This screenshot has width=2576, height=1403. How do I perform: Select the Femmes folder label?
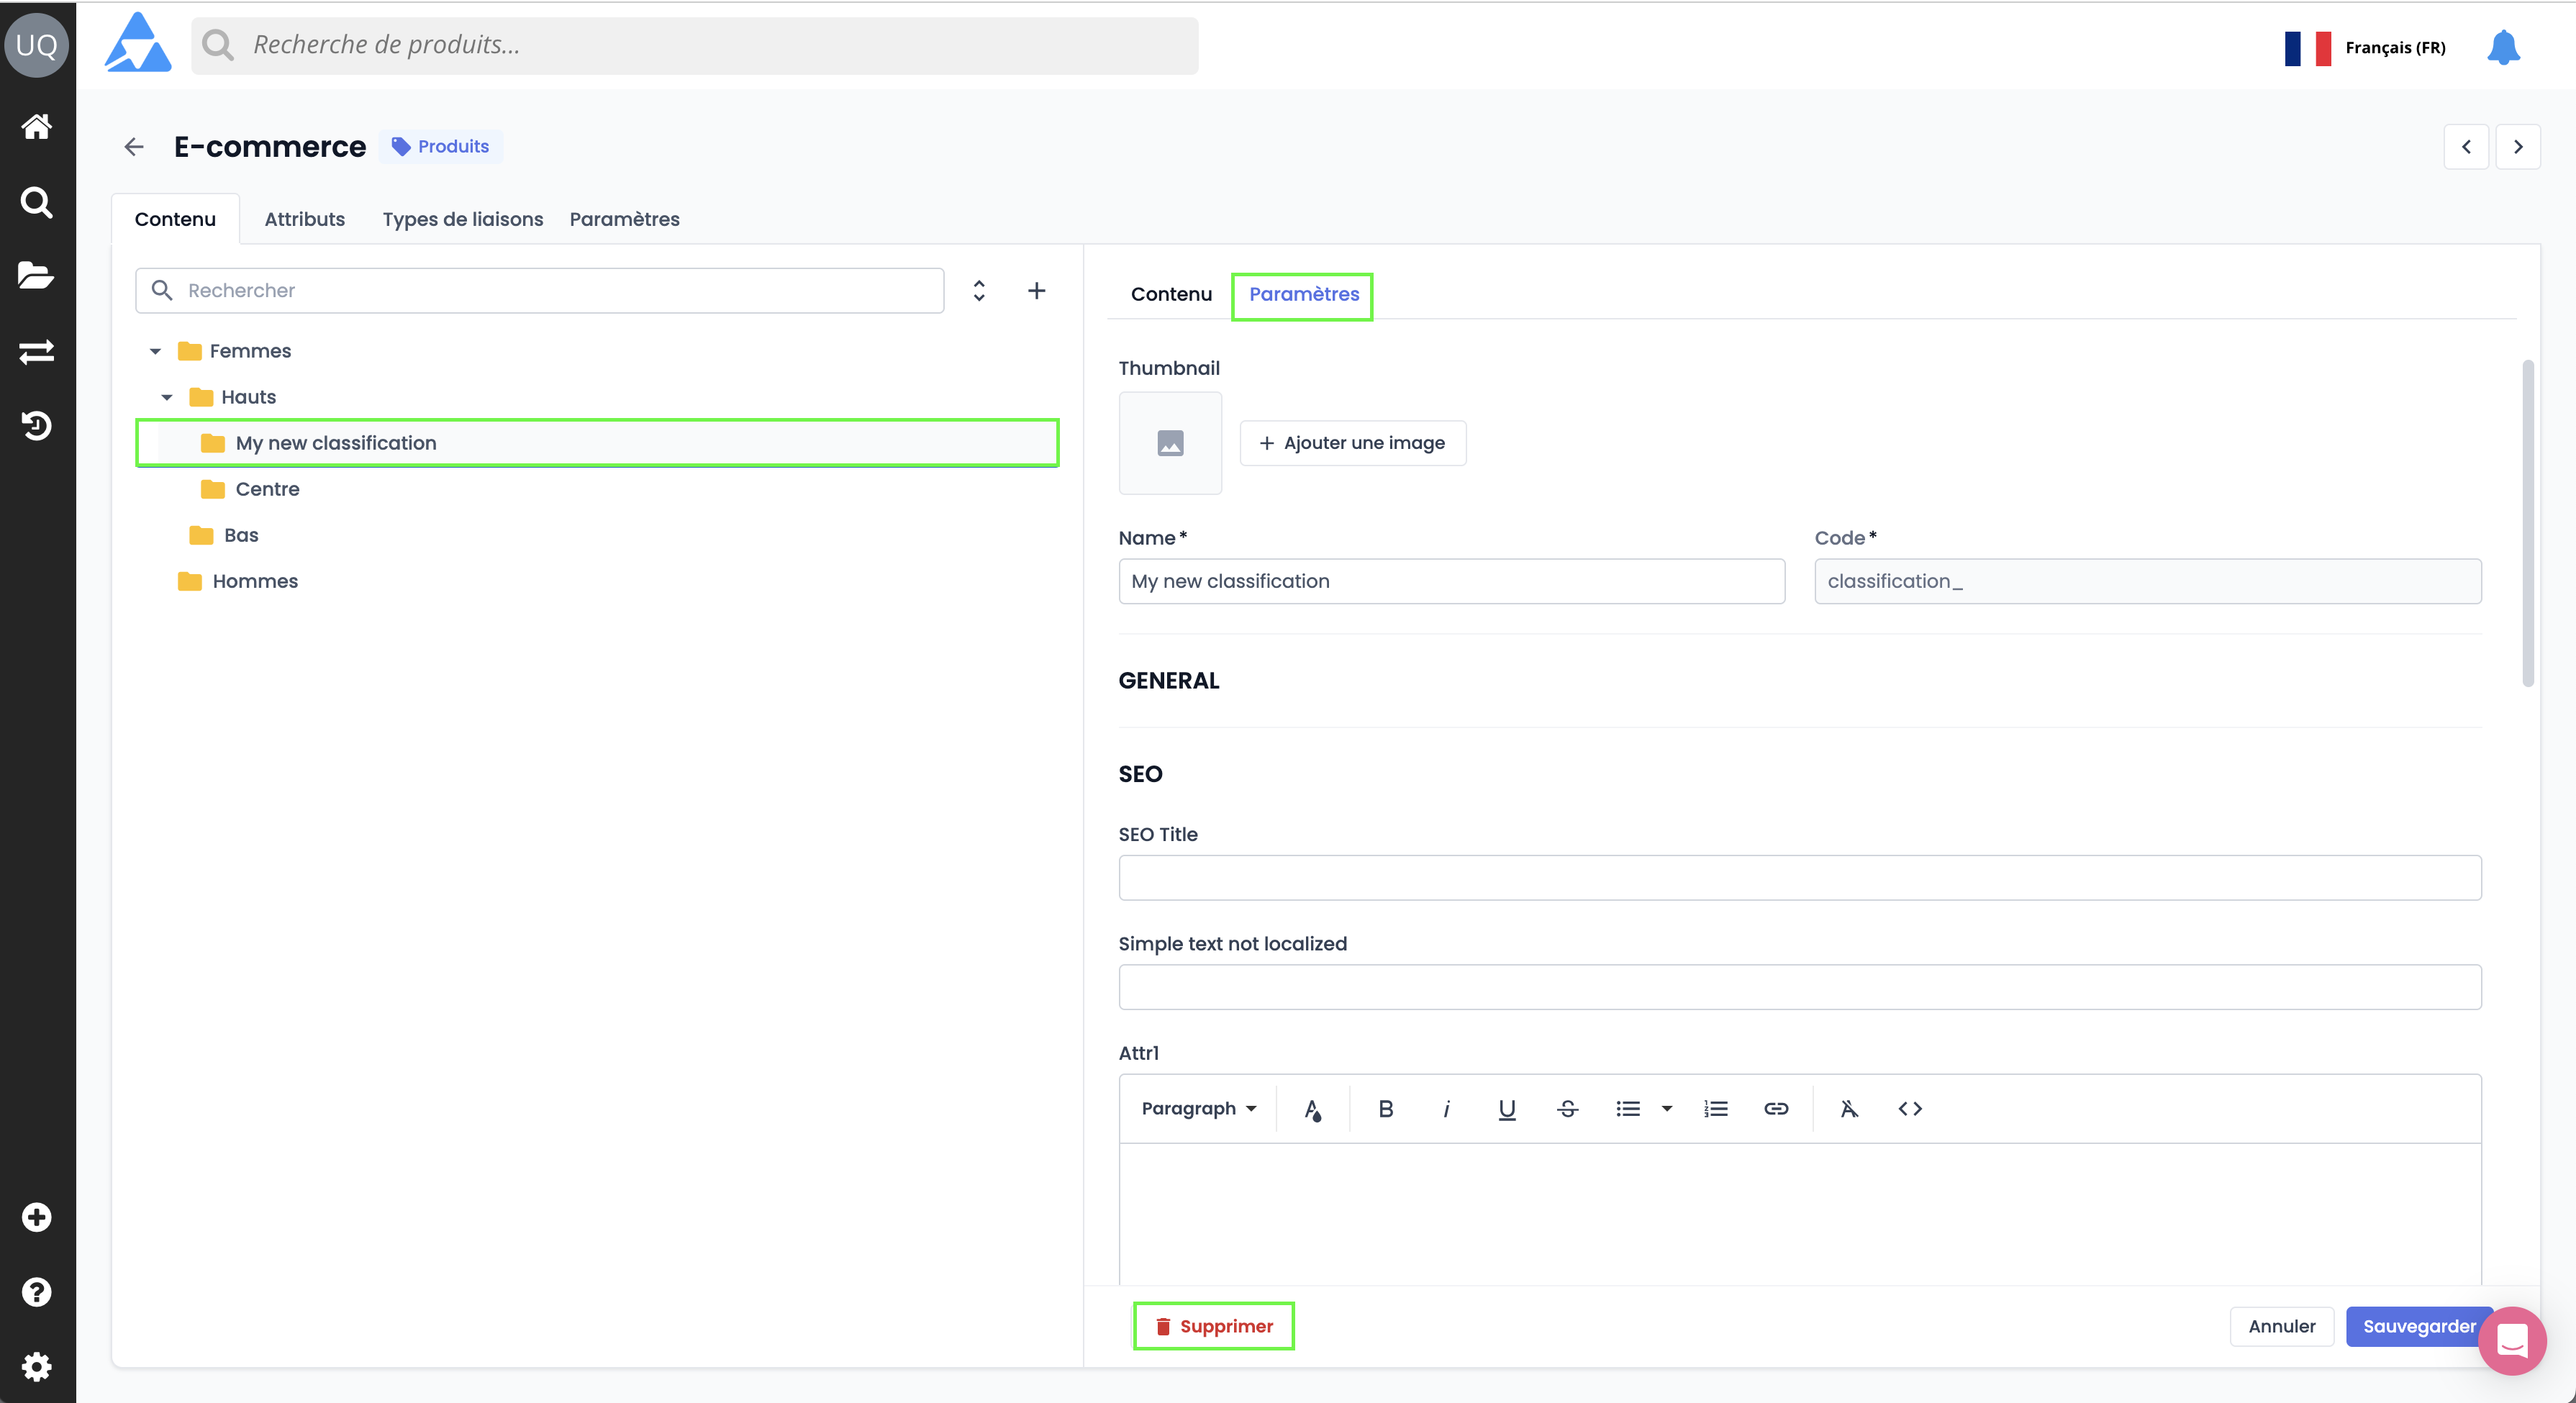[250, 351]
